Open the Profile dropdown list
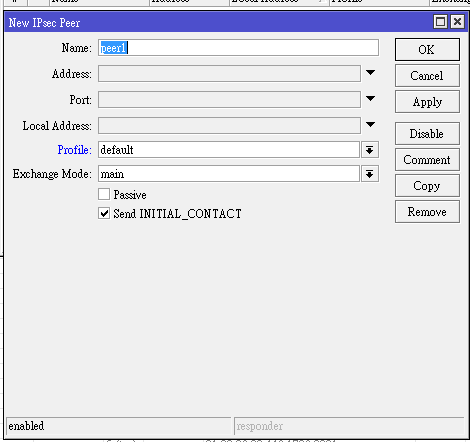Viewport: 470px width, 442px height. pos(370,150)
